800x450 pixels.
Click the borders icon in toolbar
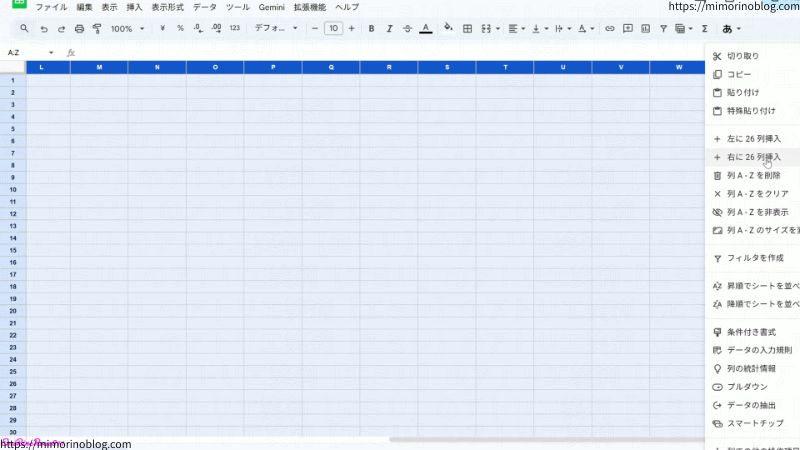click(467, 29)
